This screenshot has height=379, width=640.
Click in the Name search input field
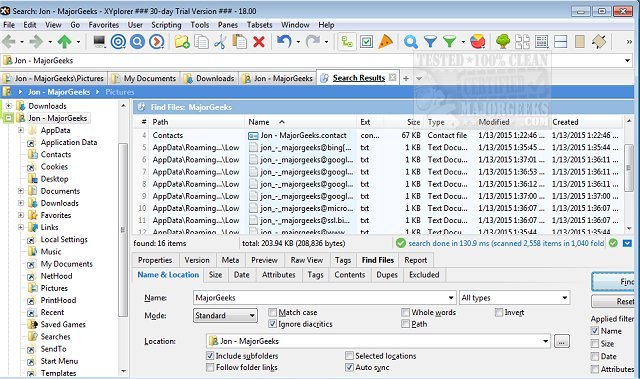click(x=320, y=298)
